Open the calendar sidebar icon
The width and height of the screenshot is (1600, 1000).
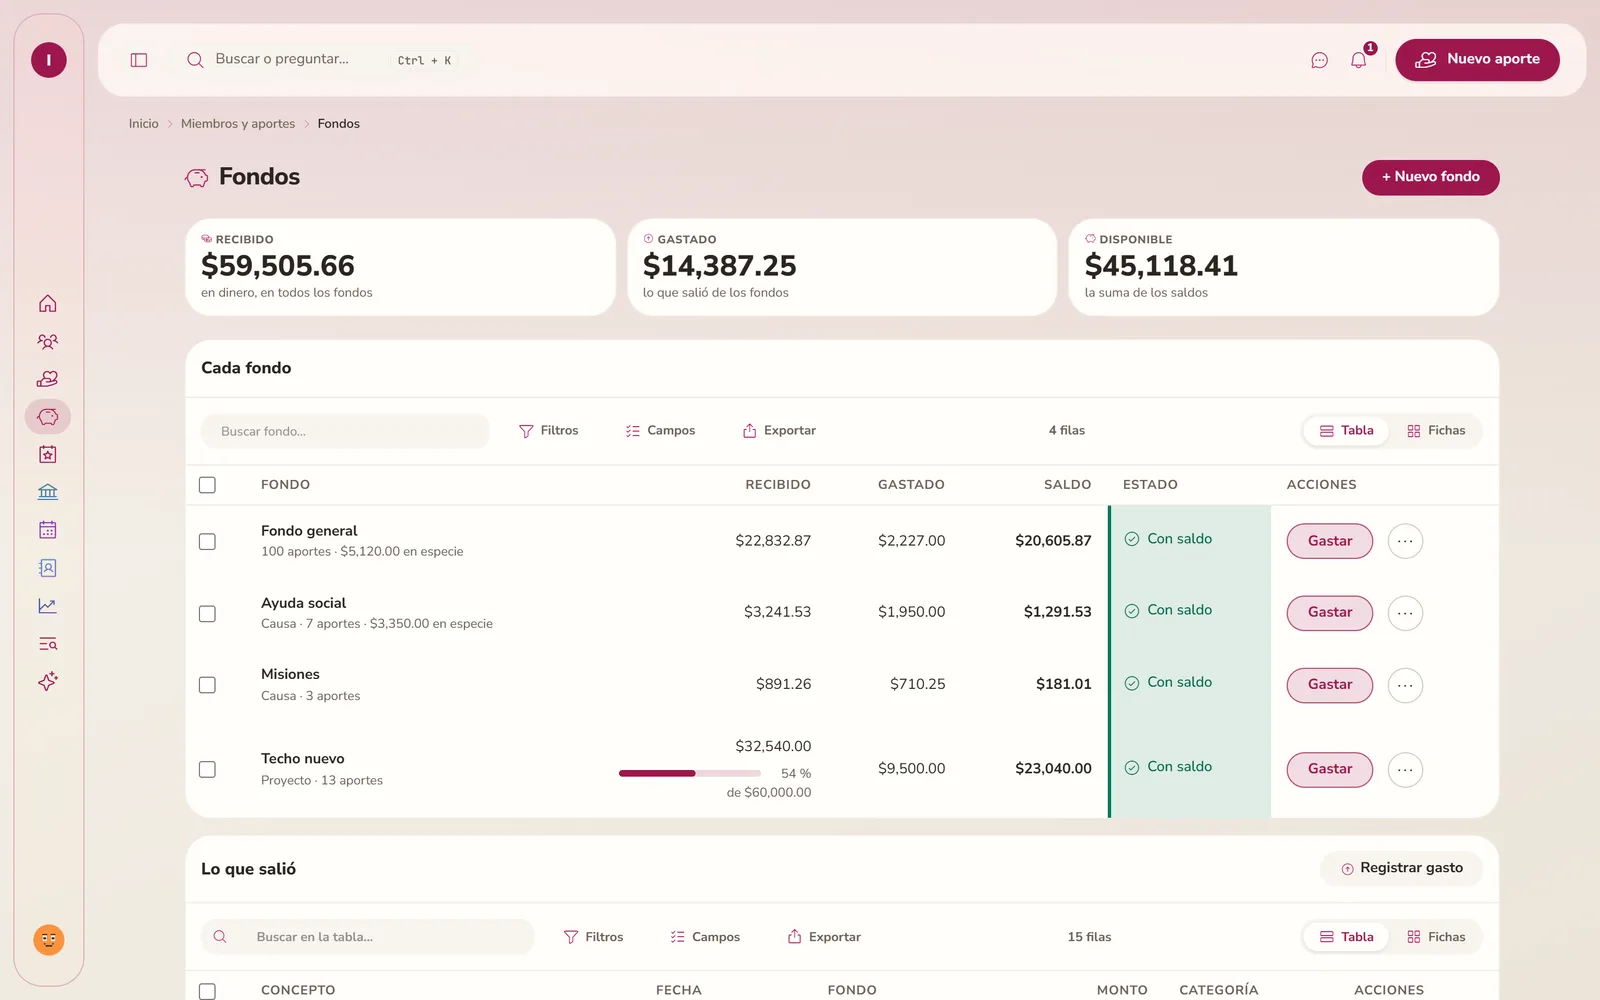48,530
